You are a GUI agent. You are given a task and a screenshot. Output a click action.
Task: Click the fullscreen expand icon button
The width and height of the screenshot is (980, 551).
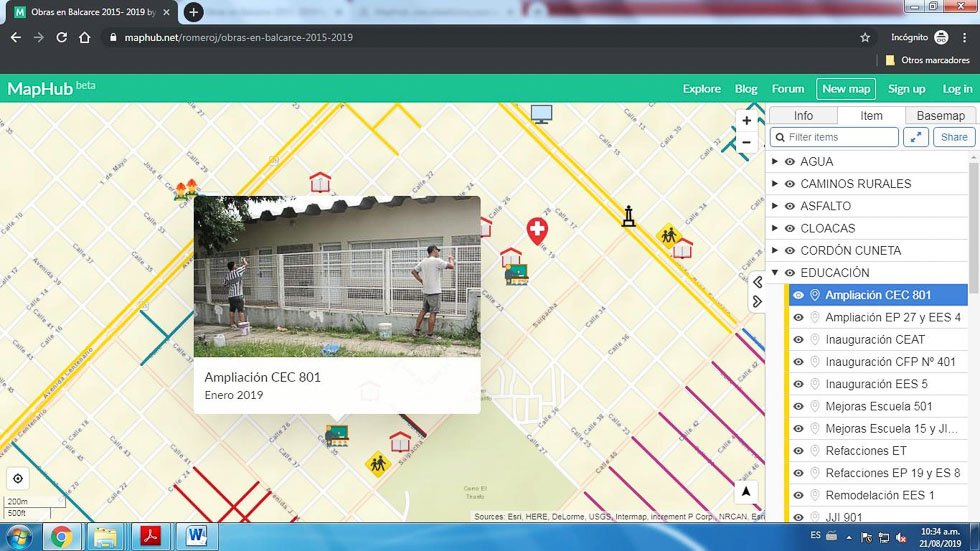pyautogui.click(x=916, y=137)
